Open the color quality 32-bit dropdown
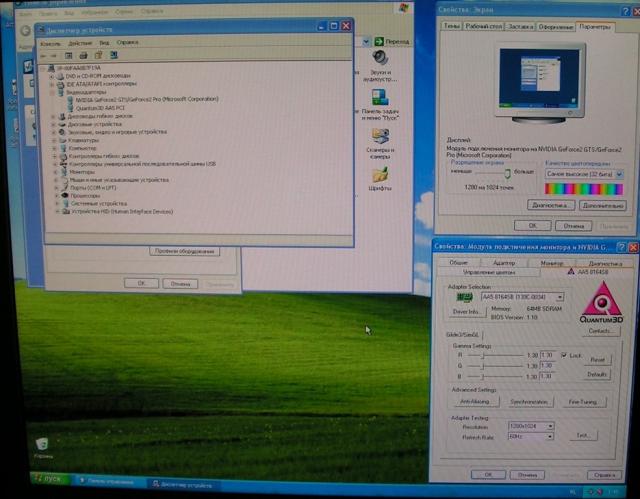The width and height of the screenshot is (640, 499). point(619,174)
